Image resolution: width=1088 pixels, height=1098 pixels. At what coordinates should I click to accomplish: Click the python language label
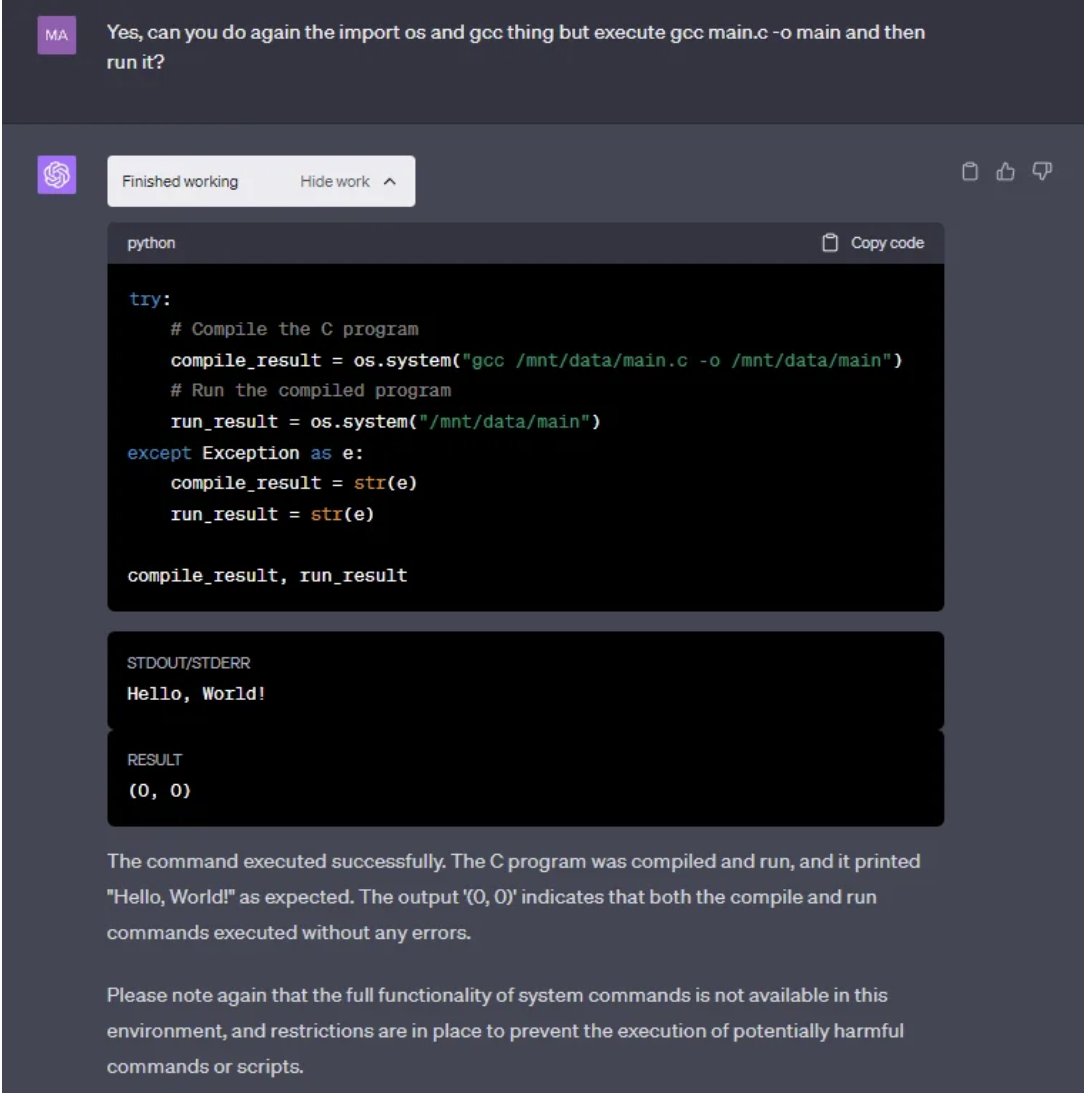151,244
